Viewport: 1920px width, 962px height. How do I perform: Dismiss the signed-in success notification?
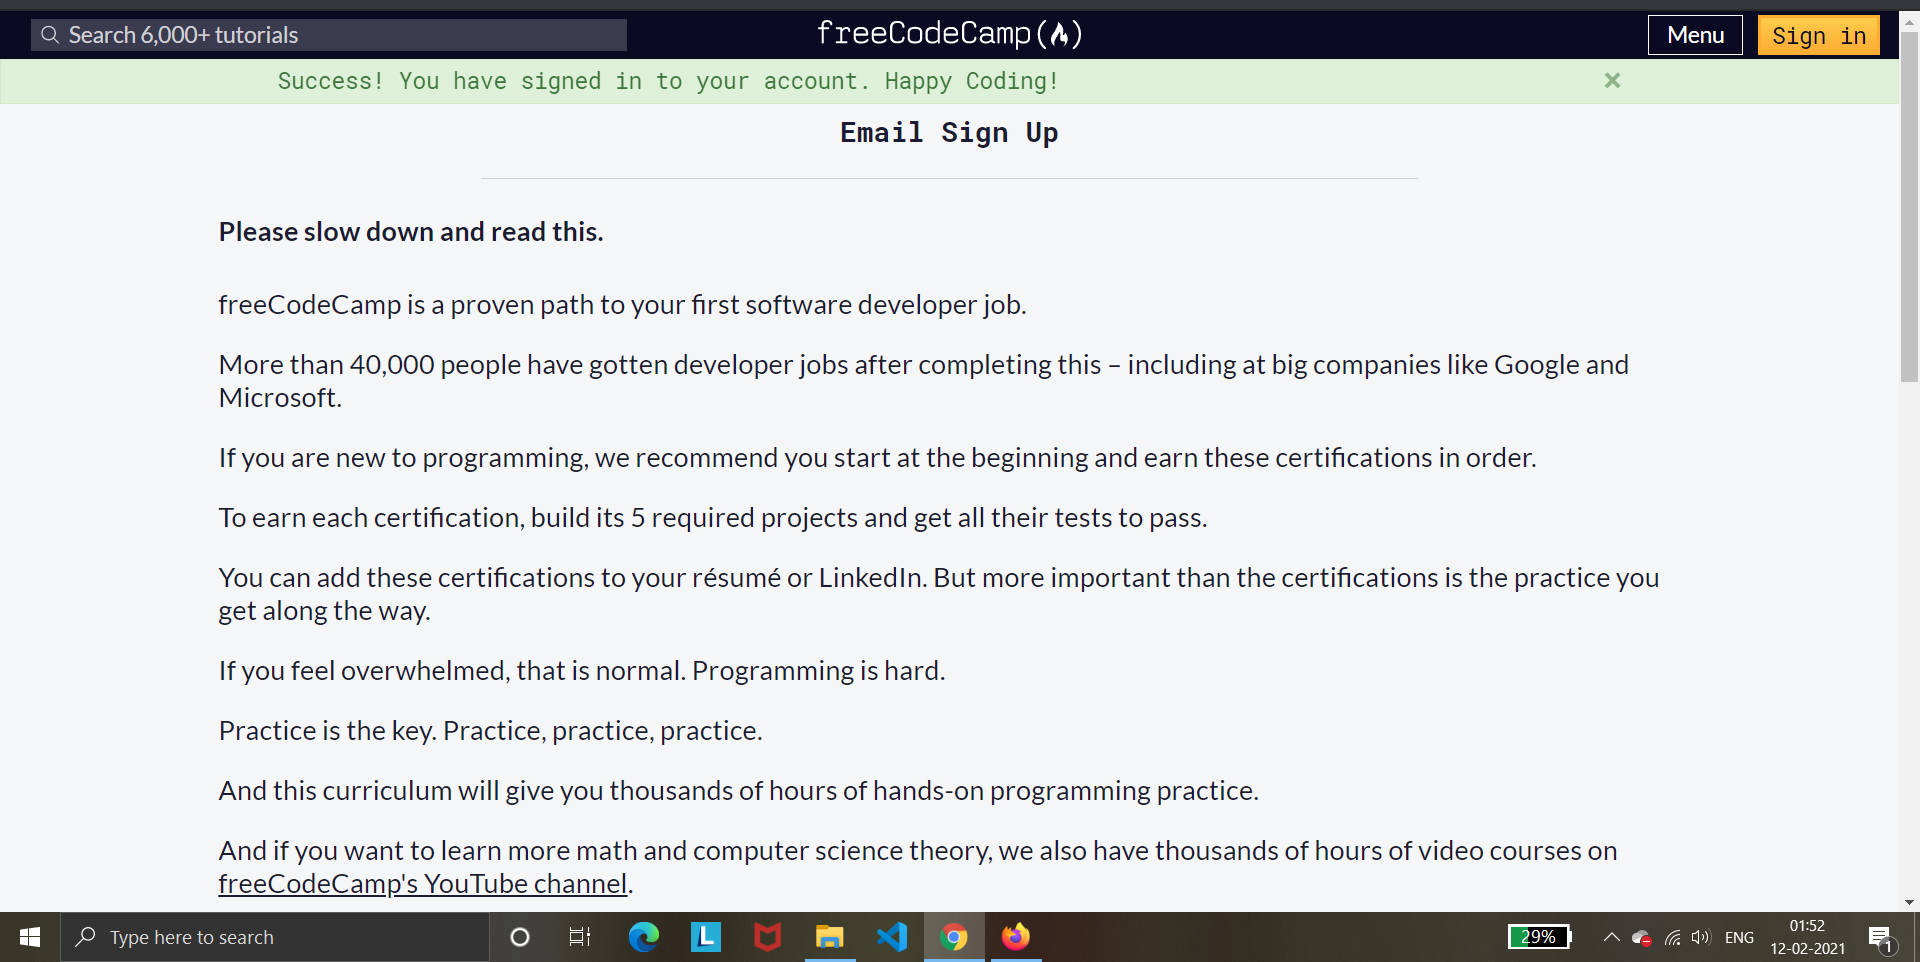click(x=1612, y=81)
